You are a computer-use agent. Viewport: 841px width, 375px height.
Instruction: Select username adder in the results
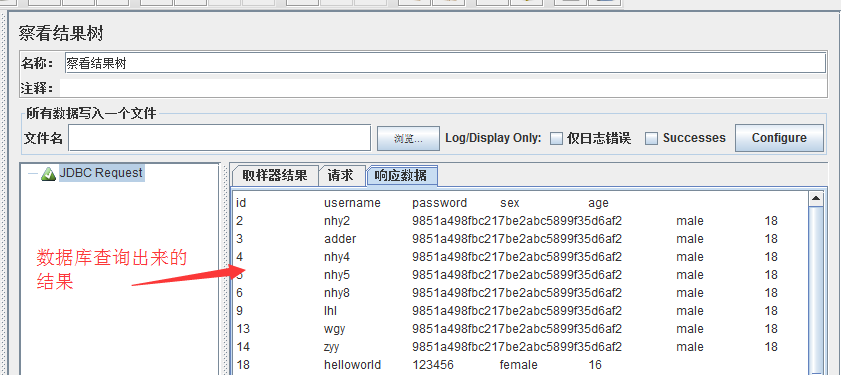tap(340, 239)
